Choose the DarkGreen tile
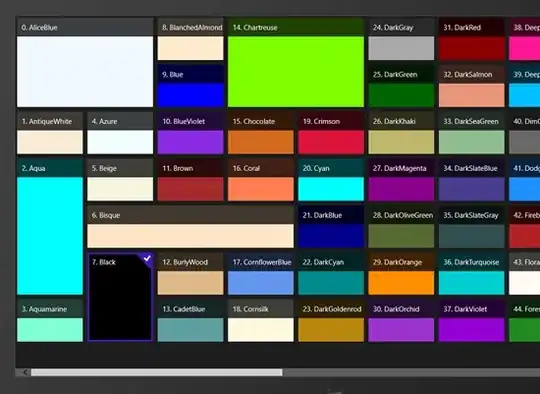 coord(401,86)
